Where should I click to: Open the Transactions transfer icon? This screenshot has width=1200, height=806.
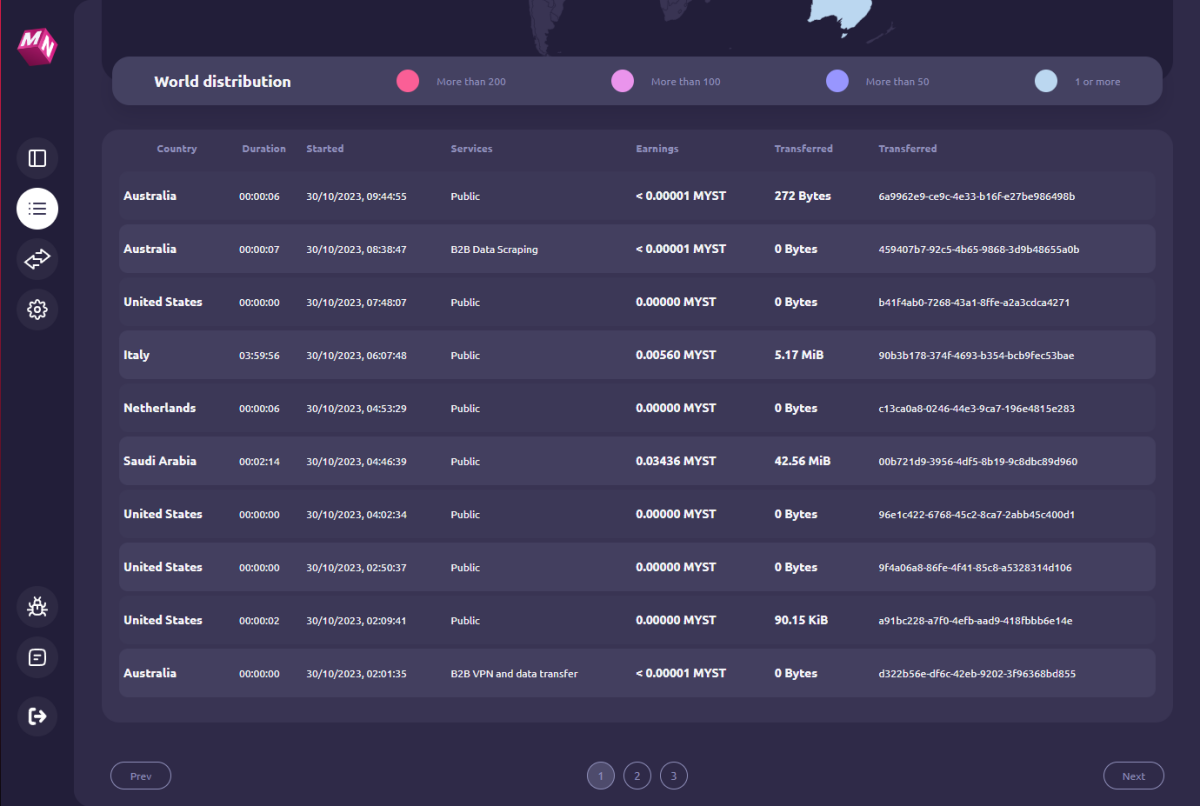coord(37,259)
